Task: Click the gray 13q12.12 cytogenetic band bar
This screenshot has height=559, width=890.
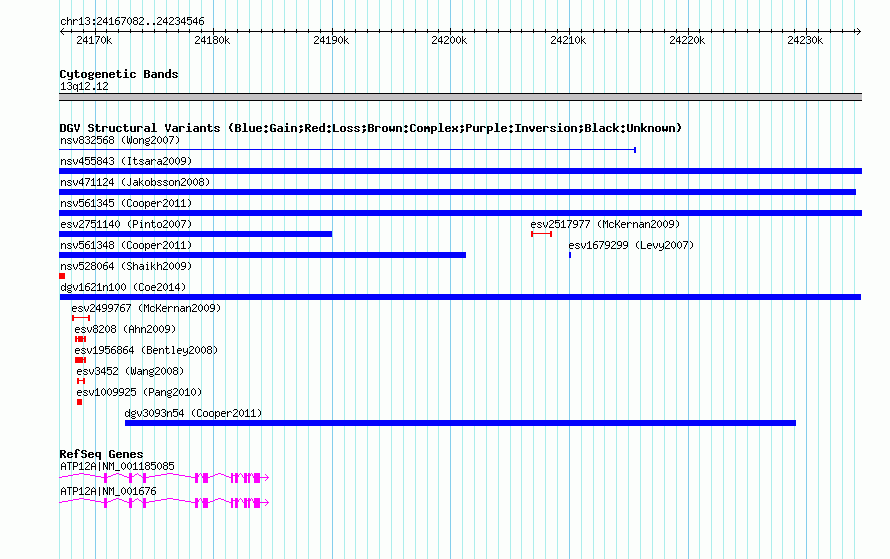Action: (460, 97)
